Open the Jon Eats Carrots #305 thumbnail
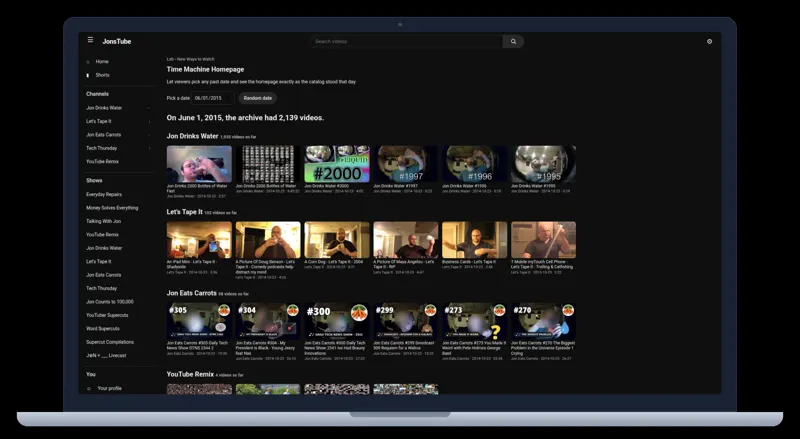 [199, 321]
